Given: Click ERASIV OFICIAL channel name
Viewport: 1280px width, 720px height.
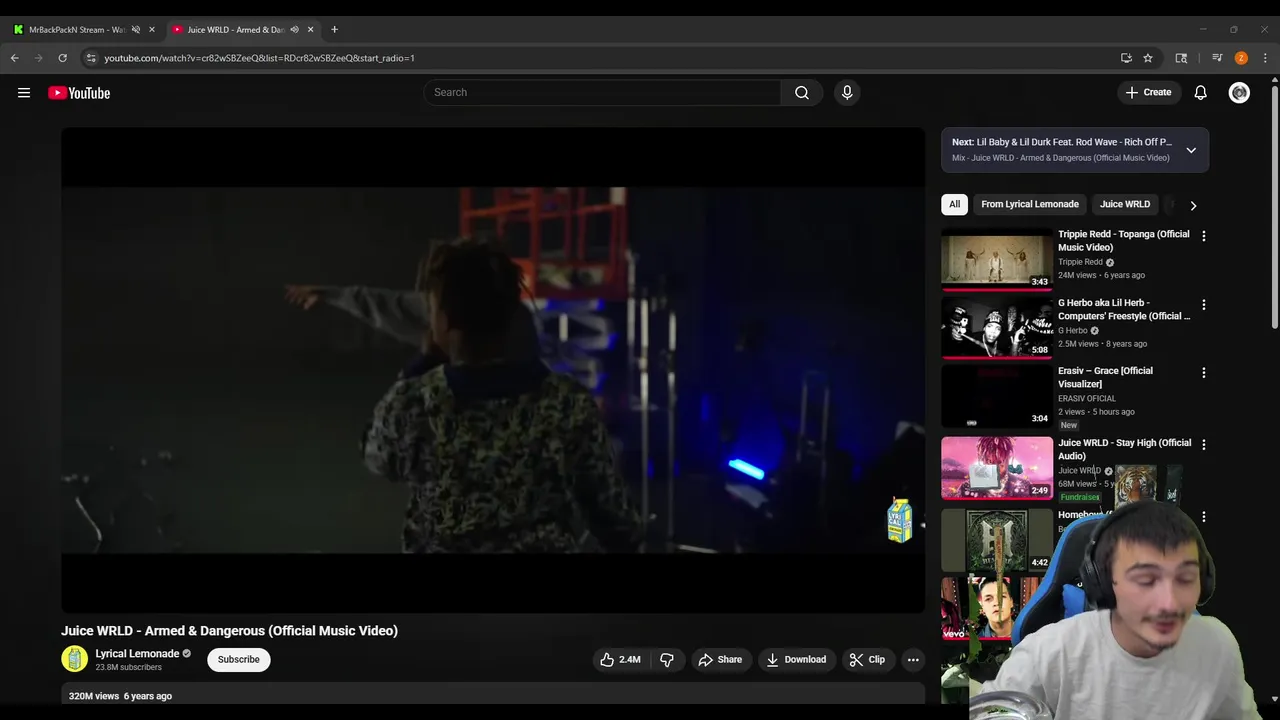Looking at the screenshot, I should click(x=1087, y=399).
